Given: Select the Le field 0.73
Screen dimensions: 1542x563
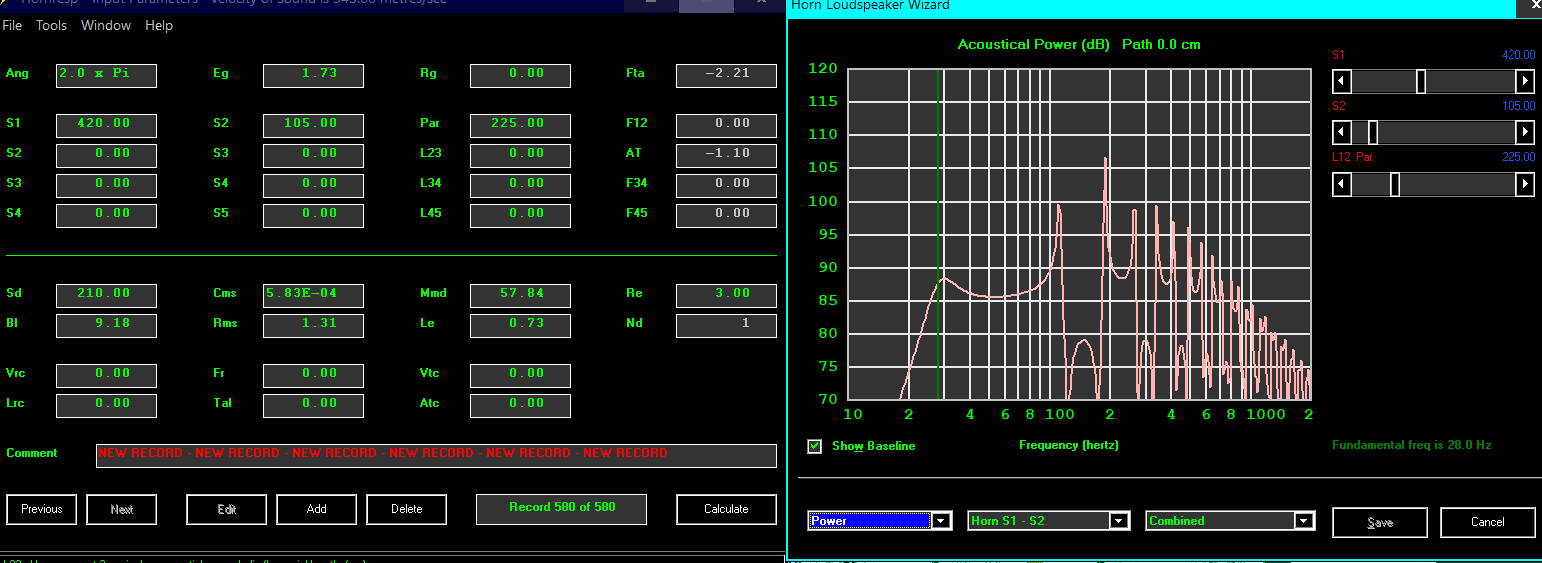Looking at the screenshot, I should coord(520,325).
